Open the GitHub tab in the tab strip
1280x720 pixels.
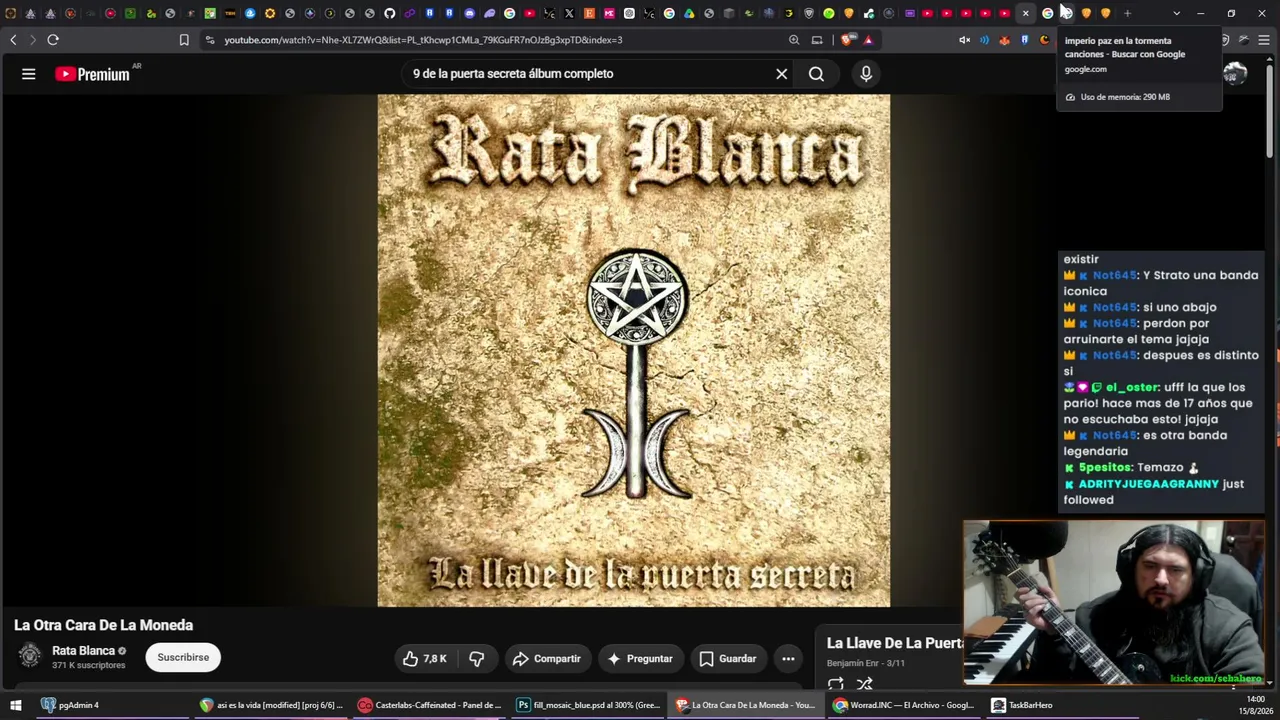coord(389,13)
